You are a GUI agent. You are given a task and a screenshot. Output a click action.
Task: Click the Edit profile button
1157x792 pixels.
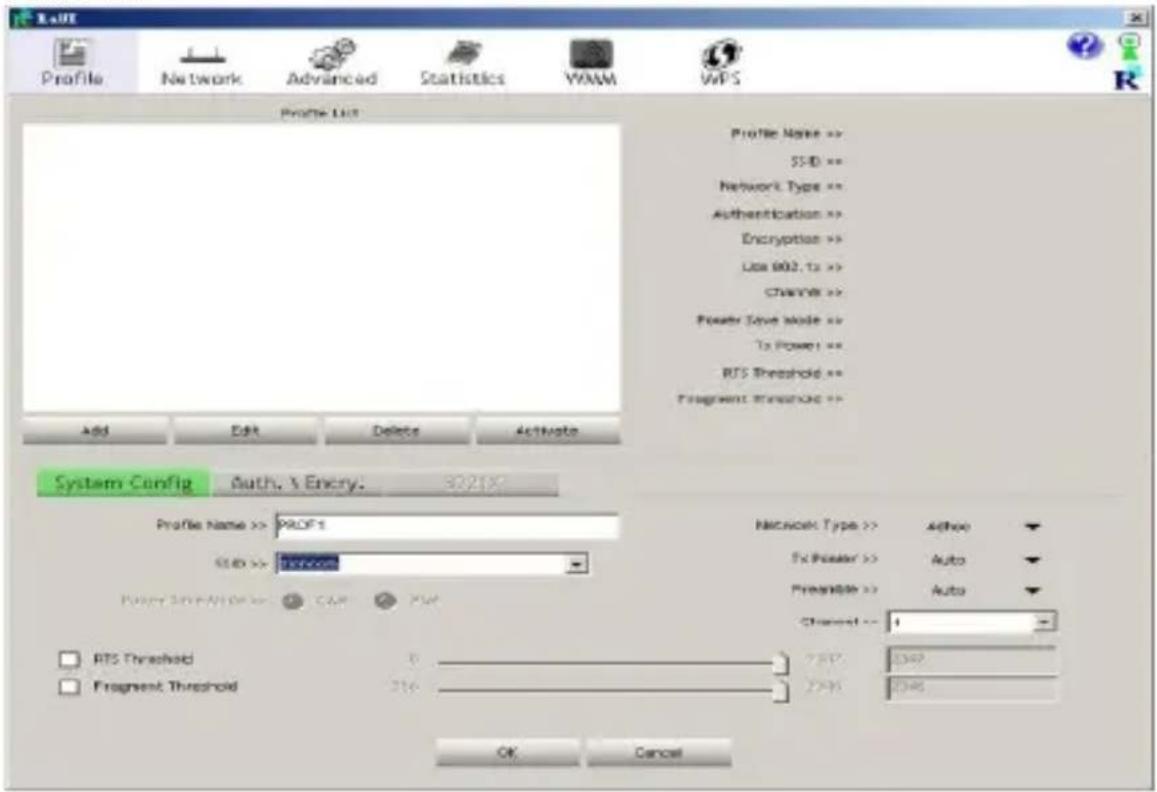[246, 430]
